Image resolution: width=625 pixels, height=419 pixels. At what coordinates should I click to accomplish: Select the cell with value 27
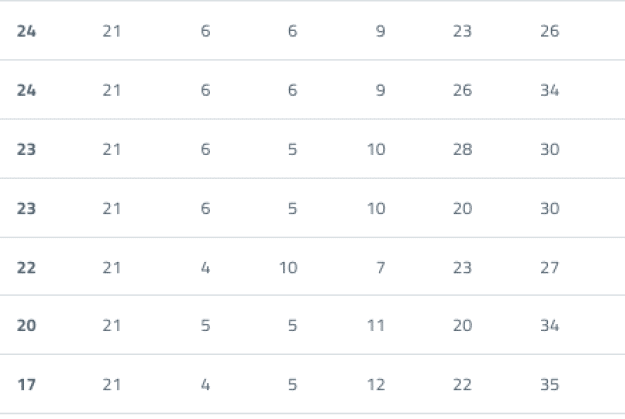[x=549, y=268]
